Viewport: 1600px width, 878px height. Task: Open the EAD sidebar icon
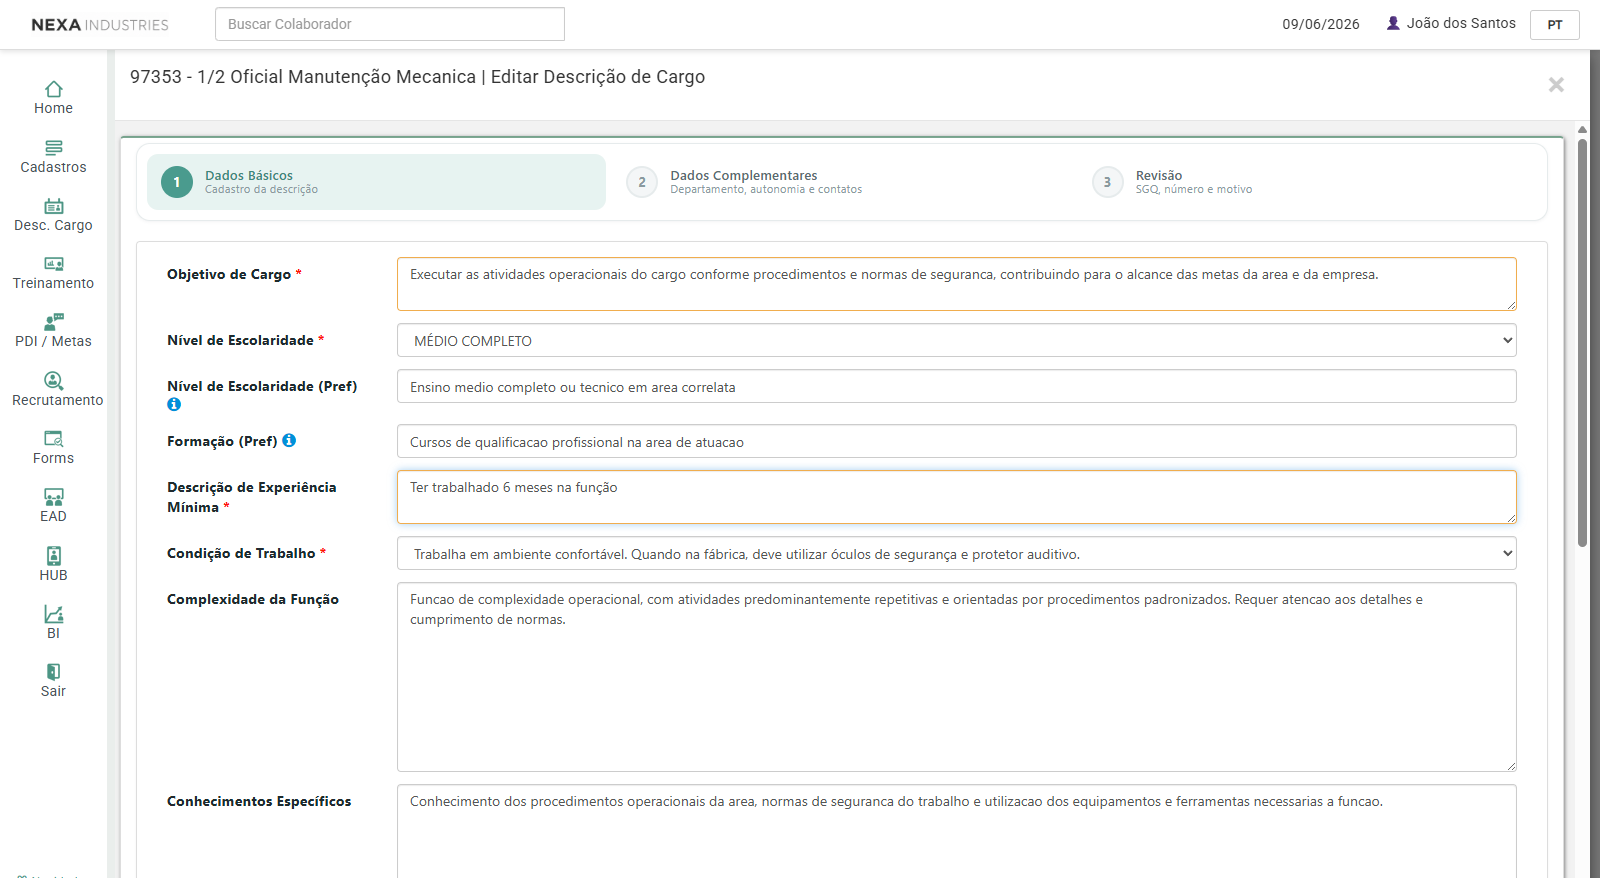point(54,497)
